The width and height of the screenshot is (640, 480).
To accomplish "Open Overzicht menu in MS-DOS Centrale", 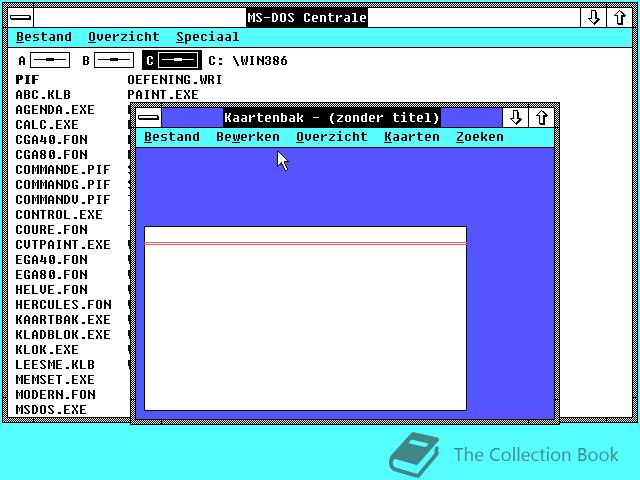I will pyautogui.click(x=124, y=37).
